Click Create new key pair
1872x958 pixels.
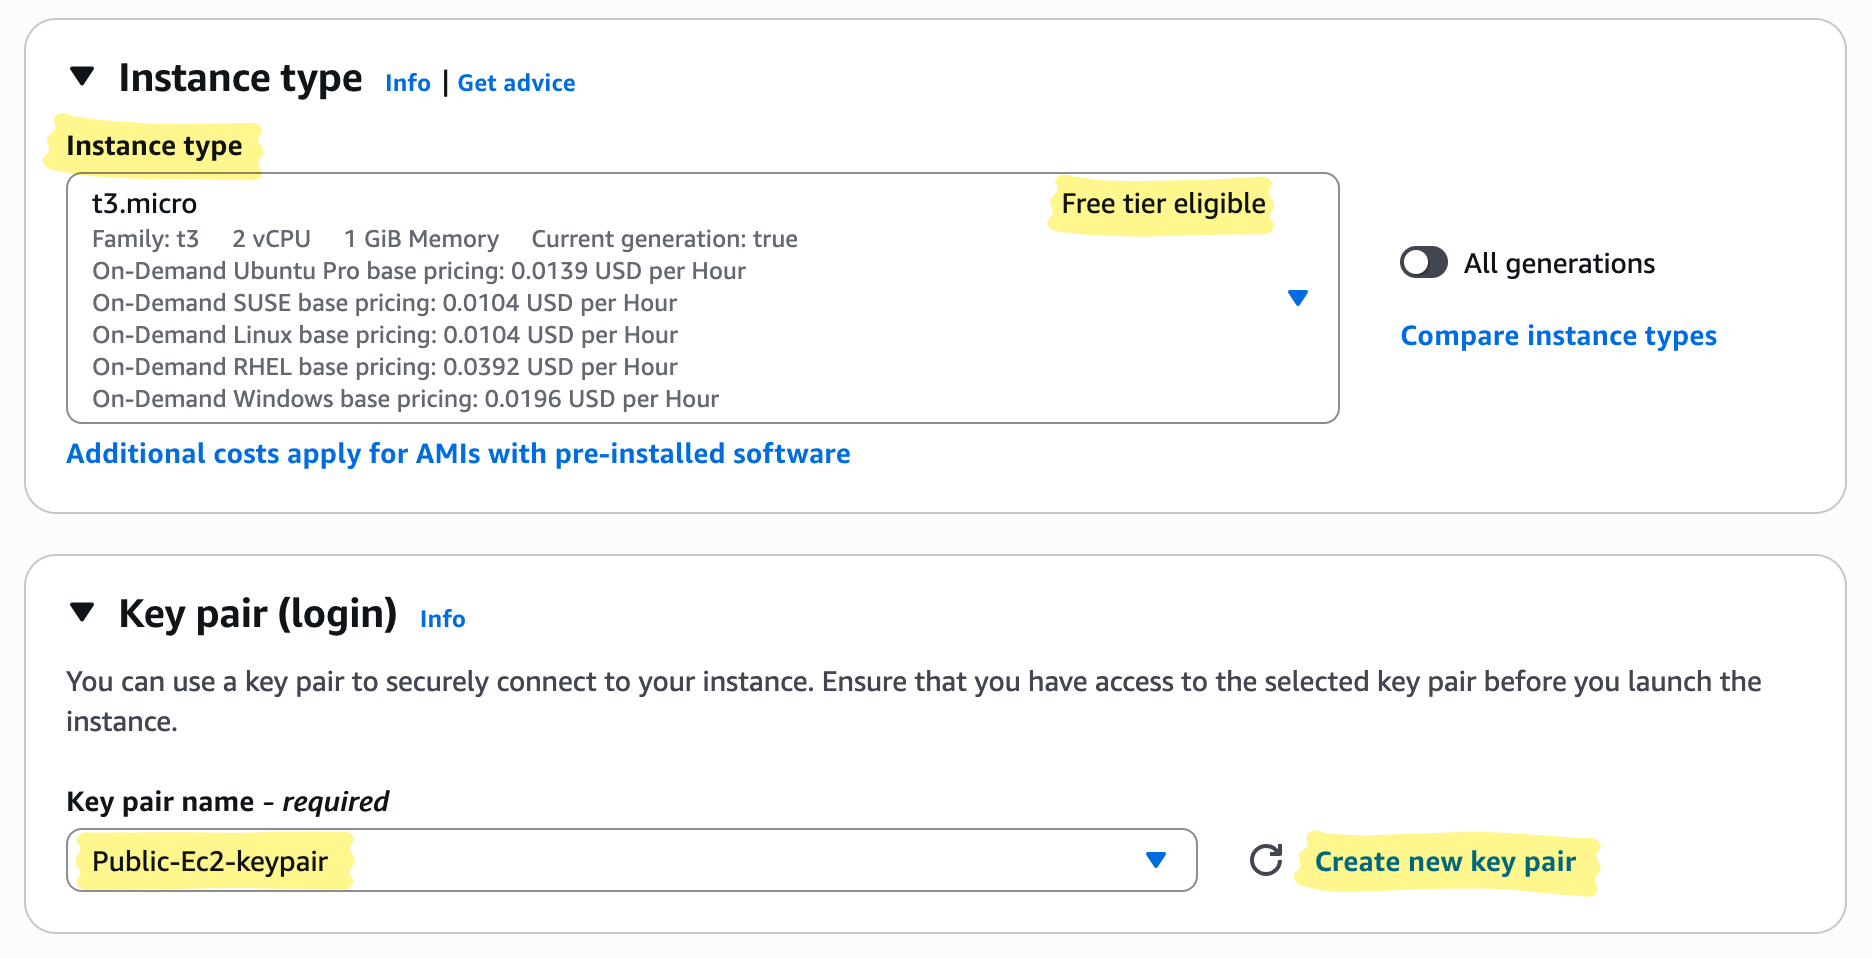point(1445,862)
